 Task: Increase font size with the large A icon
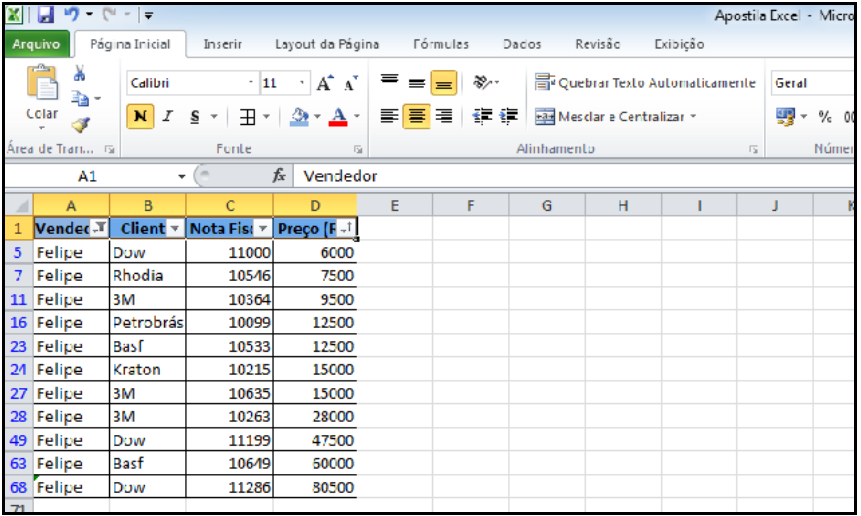click(x=325, y=84)
